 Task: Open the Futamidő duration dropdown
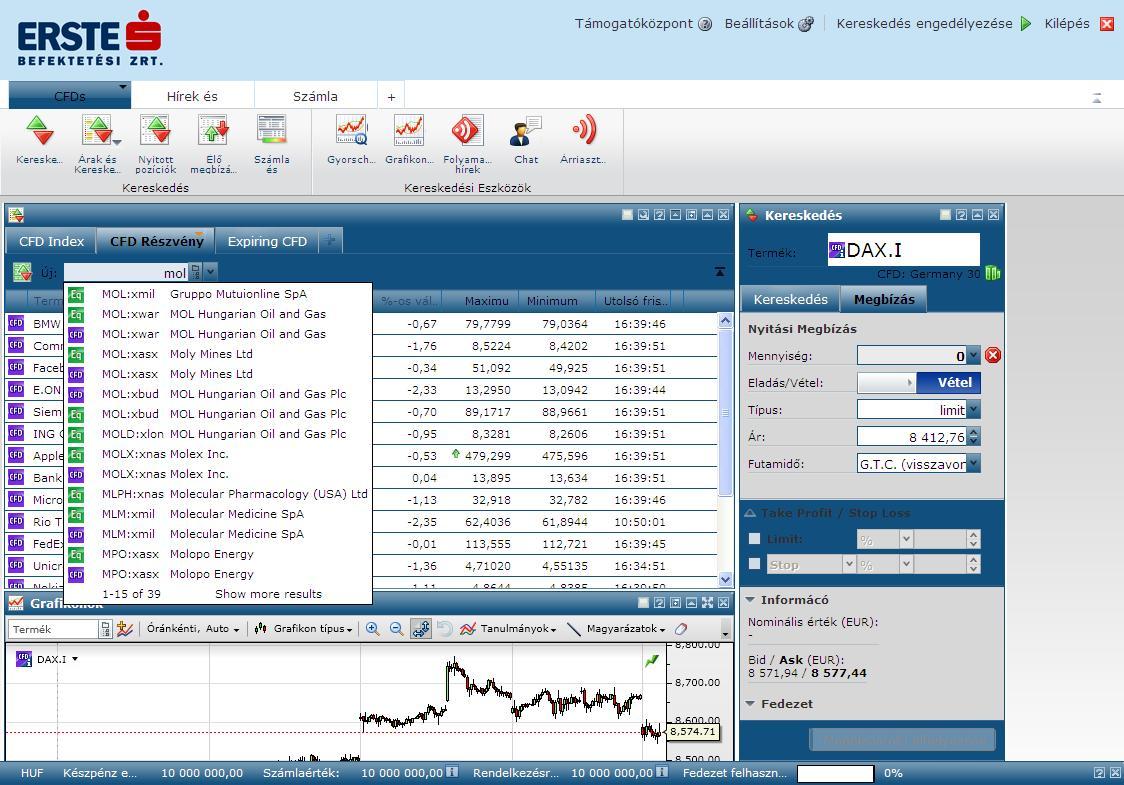click(973, 464)
